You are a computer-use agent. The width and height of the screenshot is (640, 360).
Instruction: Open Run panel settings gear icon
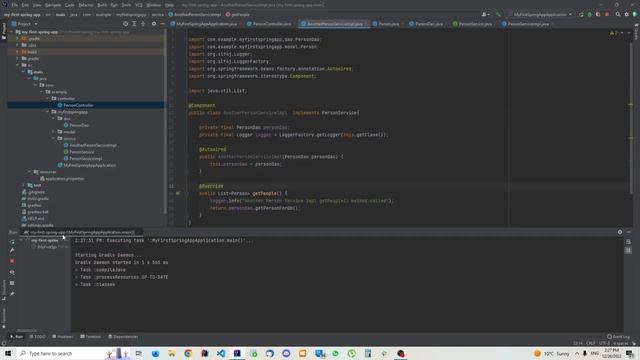[x=620, y=232]
